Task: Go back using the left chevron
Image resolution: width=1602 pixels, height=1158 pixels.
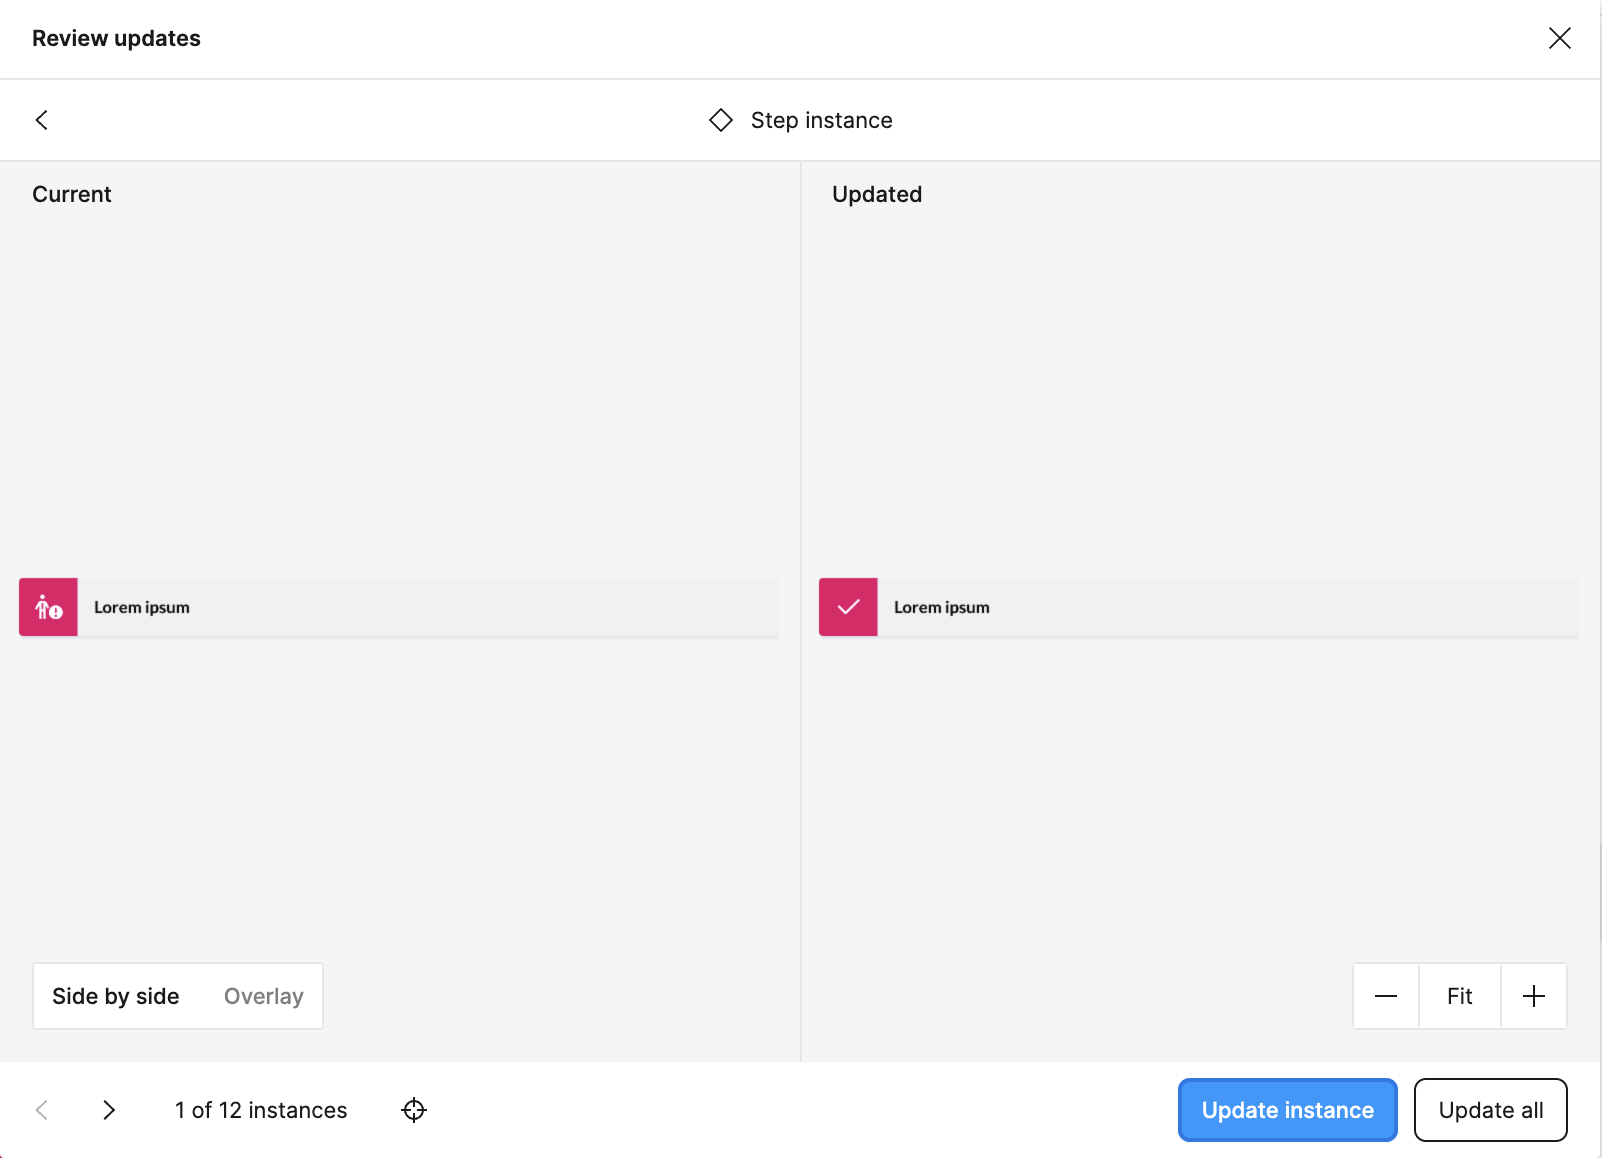Action: pyautogui.click(x=41, y=120)
